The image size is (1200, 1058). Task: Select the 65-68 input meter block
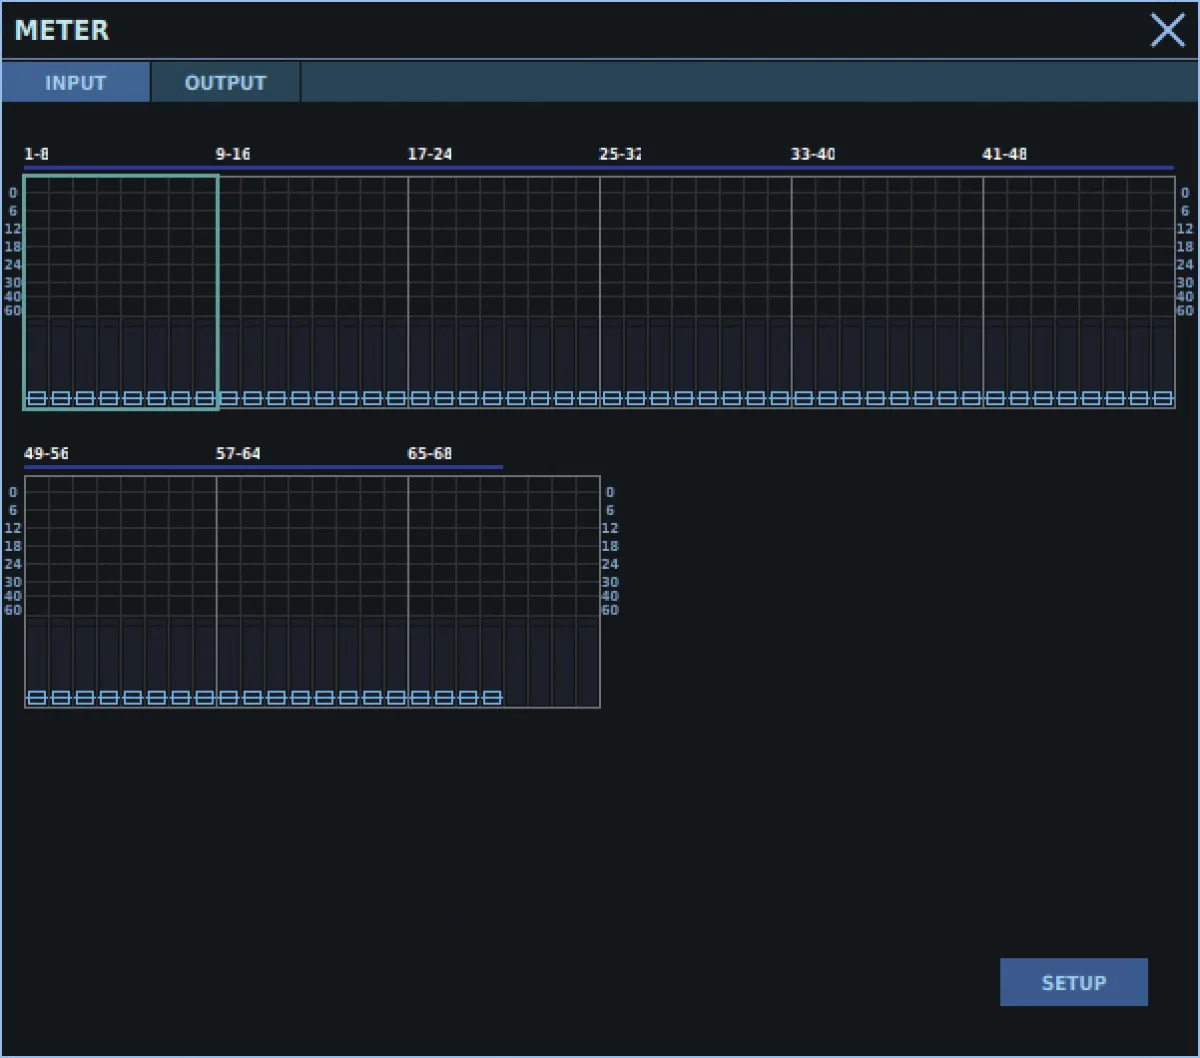(504, 592)
